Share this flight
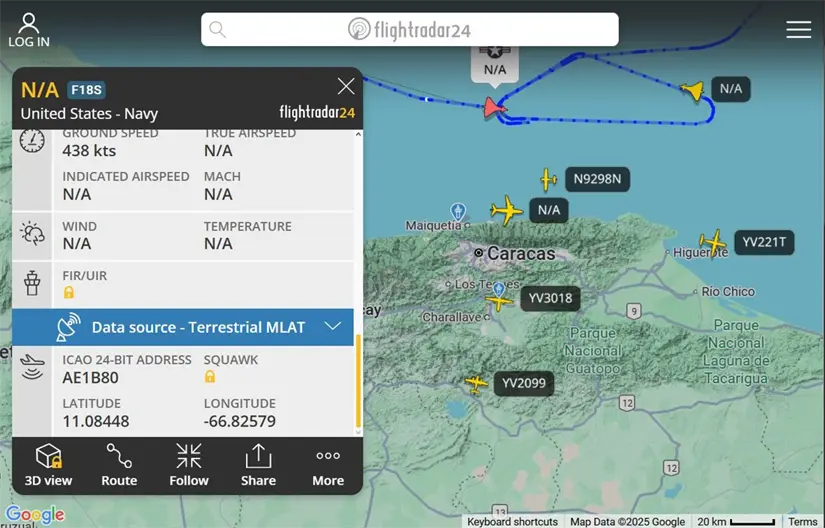This screenshot has height=528, width=825. [x=258, y=465]
